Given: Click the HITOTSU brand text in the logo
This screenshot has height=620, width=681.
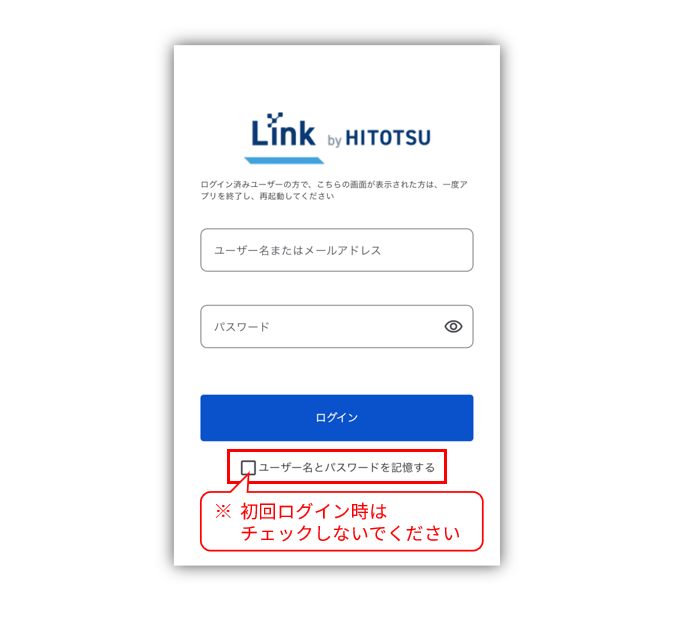Looking at the screenshot, I should [388, 138].
